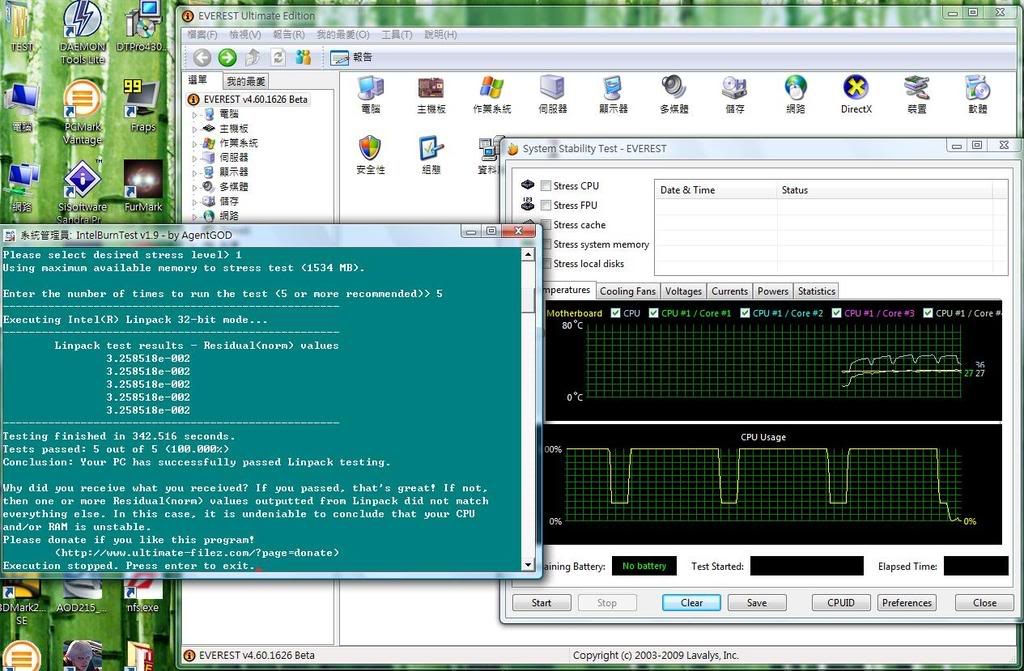Open the 作業系統 operating system icon in main pane

coord(492,95)
